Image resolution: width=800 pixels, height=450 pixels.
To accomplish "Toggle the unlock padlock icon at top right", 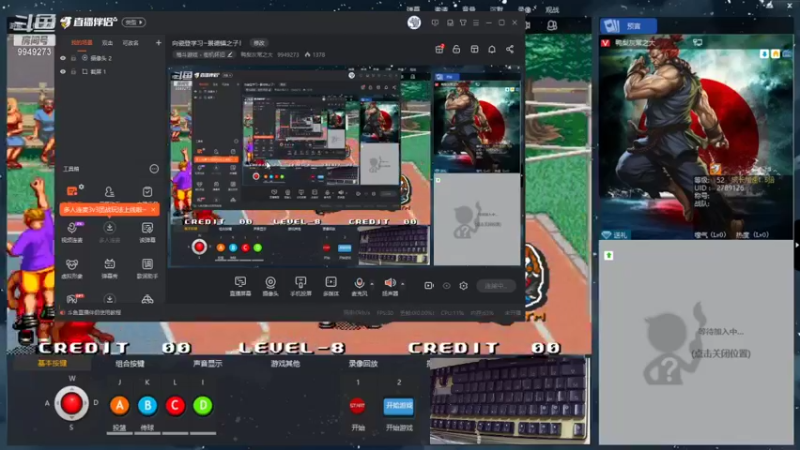I will [x=457, y=49].
